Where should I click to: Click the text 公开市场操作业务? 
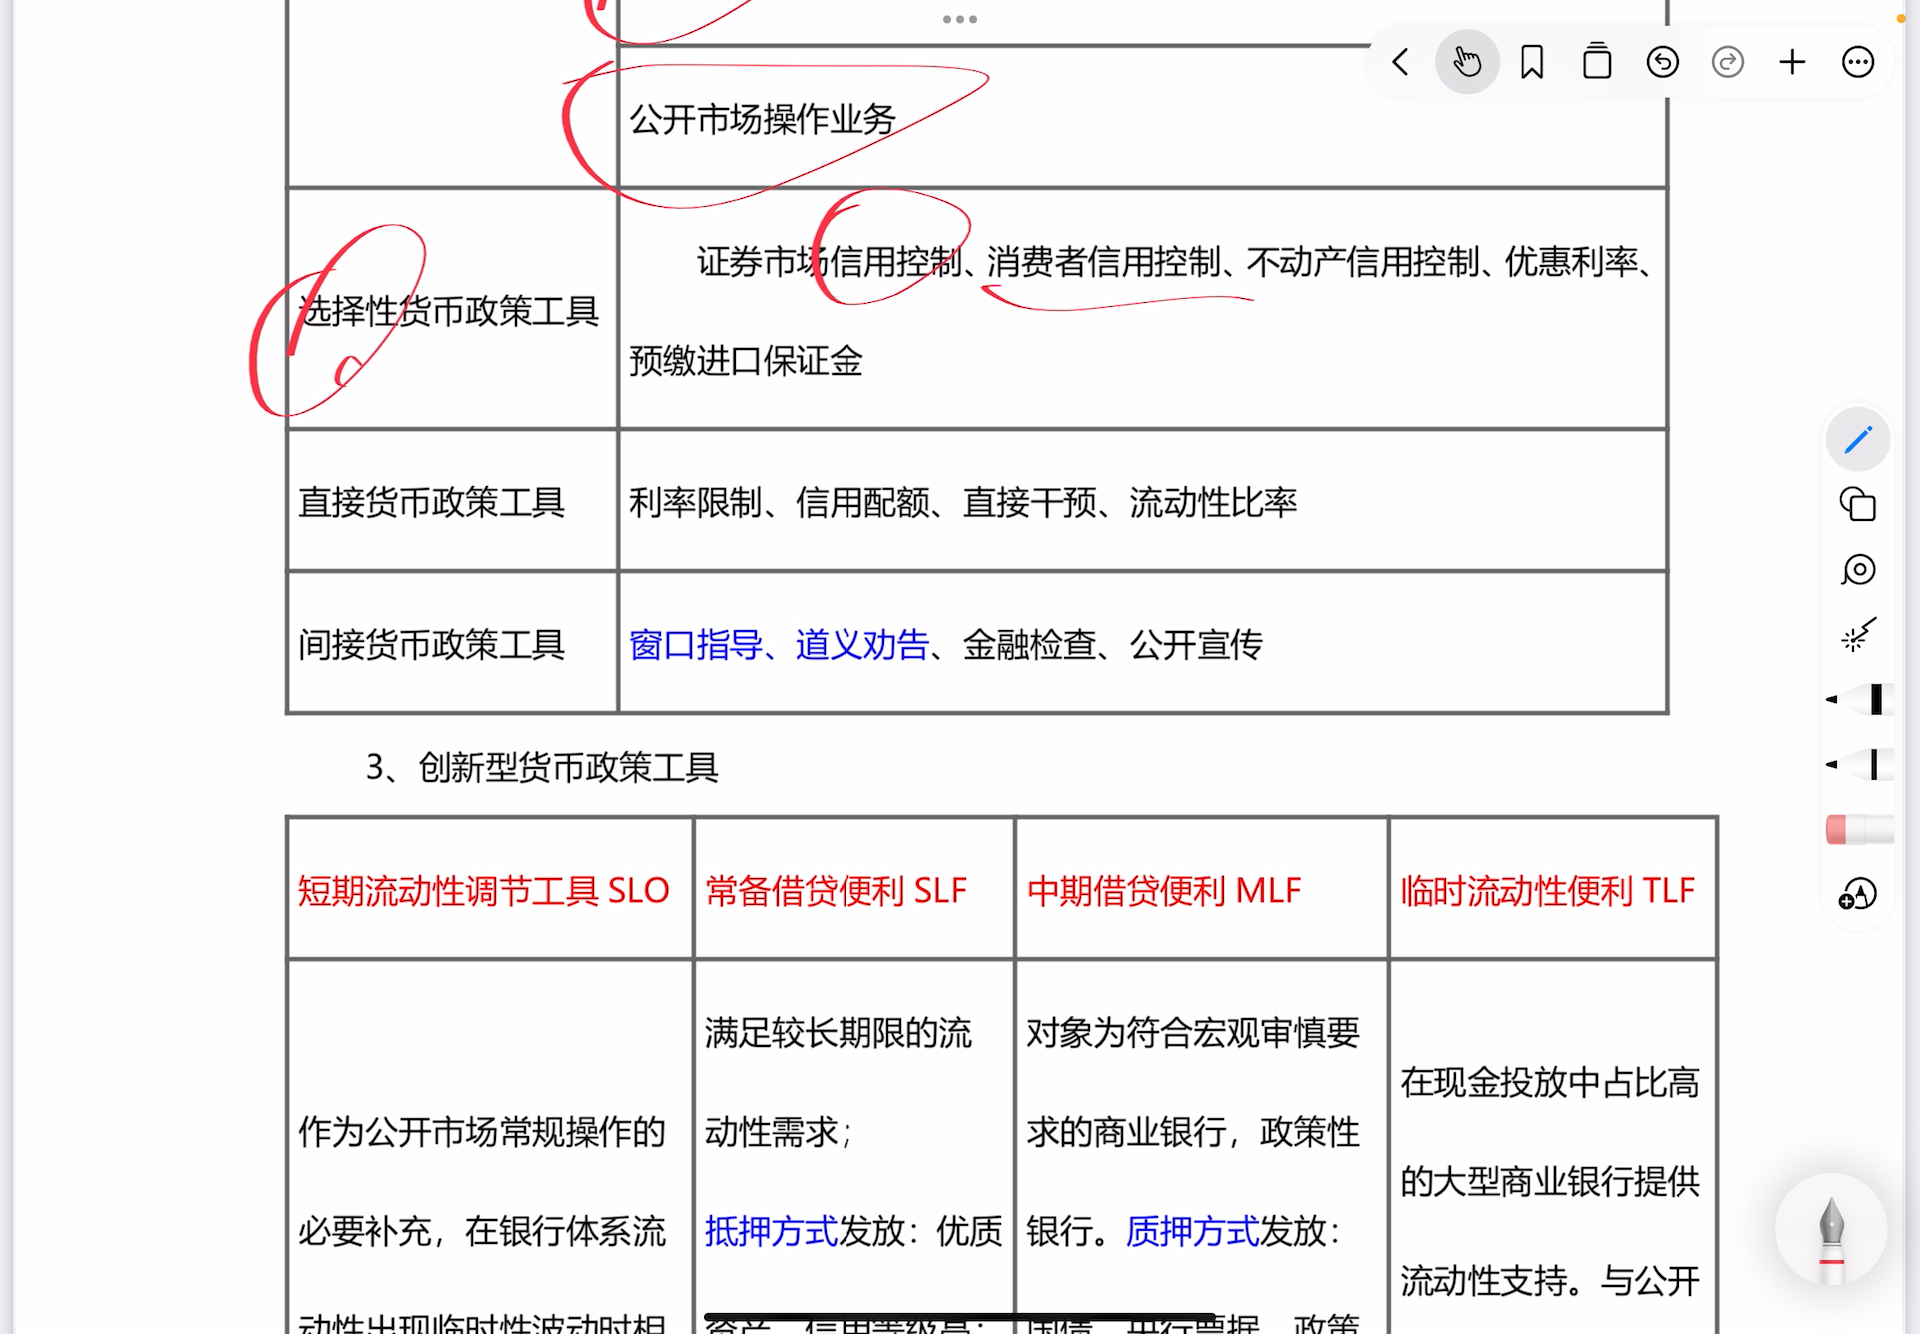click(762, 120)
